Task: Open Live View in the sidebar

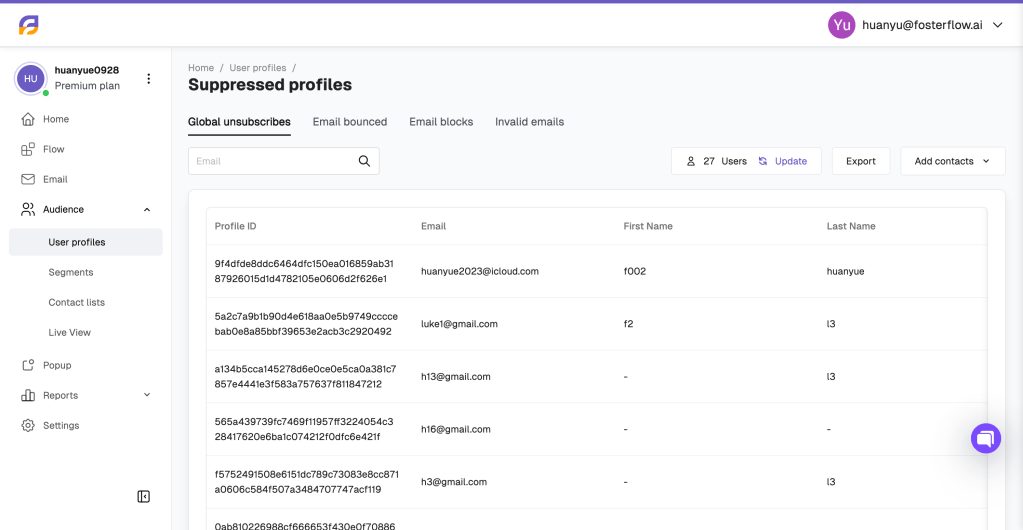Action: point(69,332)
